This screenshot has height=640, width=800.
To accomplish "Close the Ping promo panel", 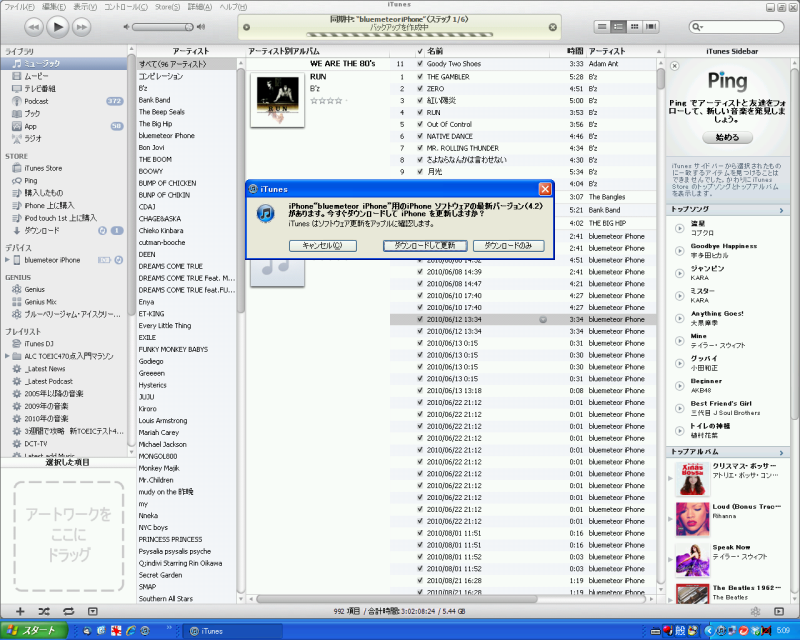I will 674,66.
